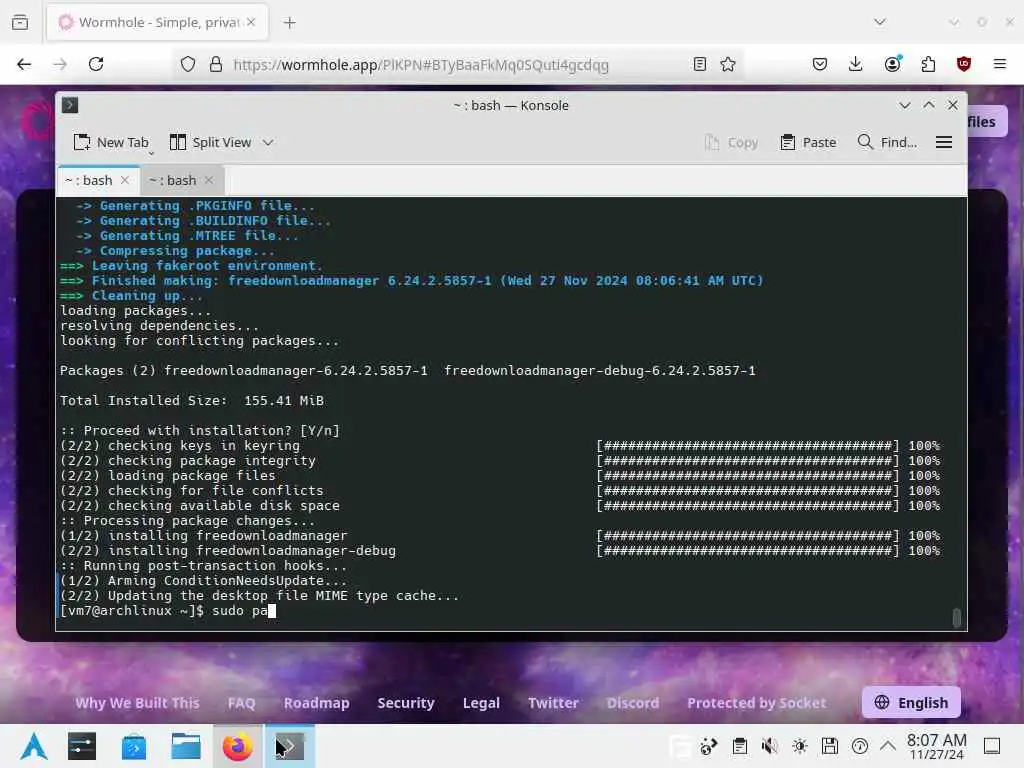
Task: Click the Copy button in Konsole toolbar
Action: pyautogui.click(x=731, y=142)
